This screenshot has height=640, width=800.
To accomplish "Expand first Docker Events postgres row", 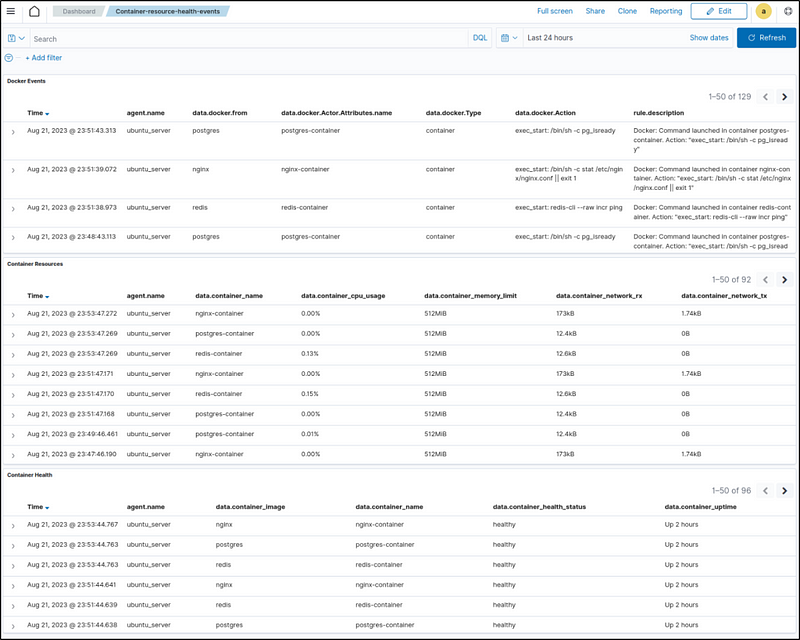I will (13, 131).
